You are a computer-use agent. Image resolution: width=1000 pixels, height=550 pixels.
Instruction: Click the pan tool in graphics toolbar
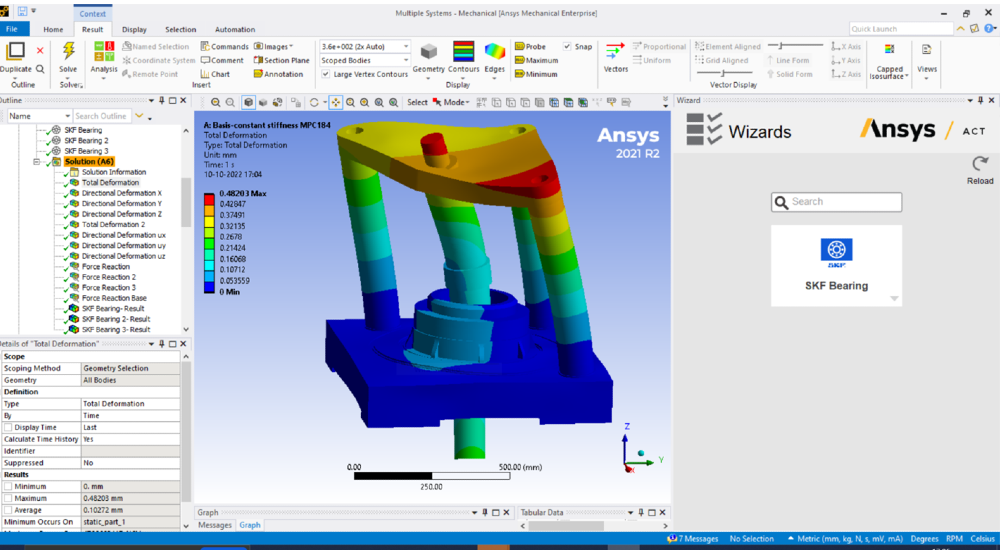pyautogui.click(x=335, y=102)
